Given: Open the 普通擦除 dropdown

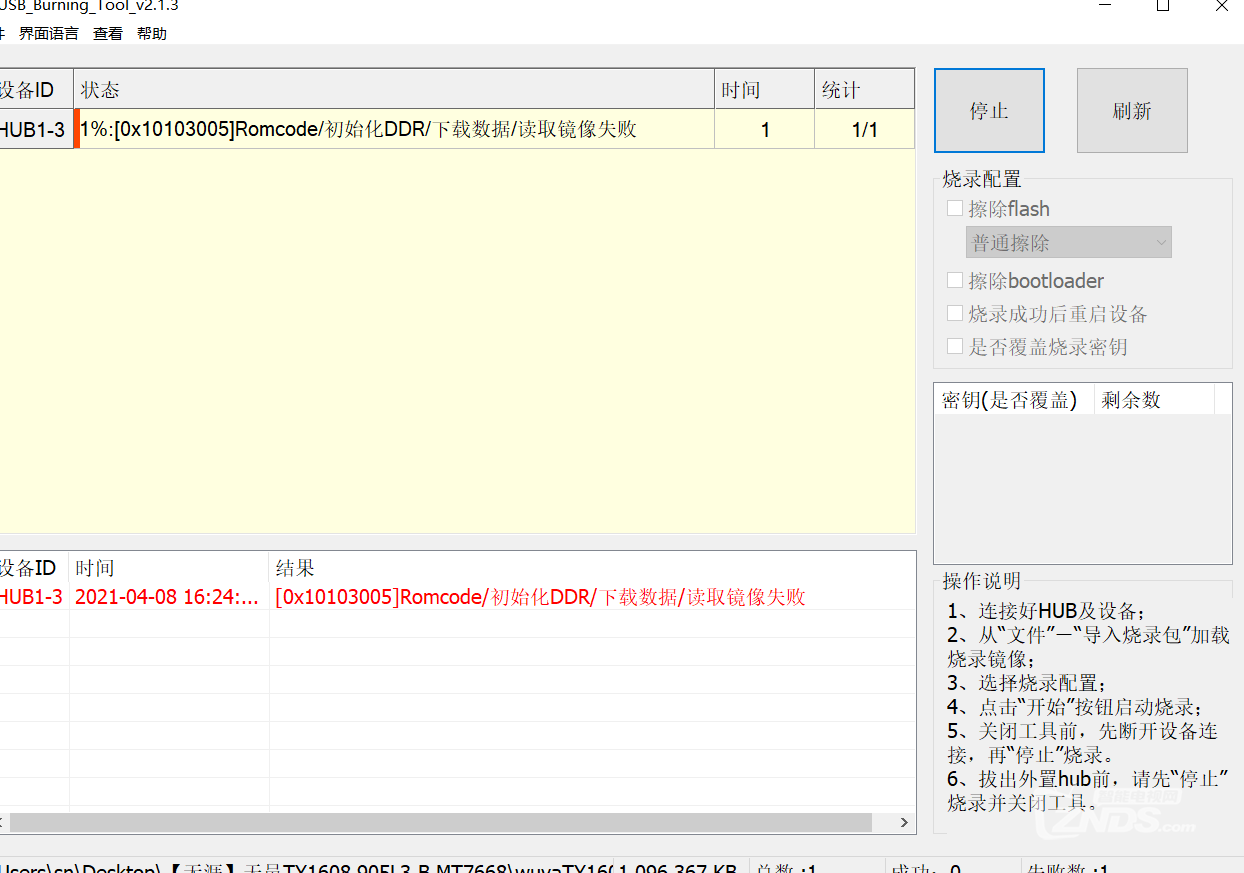Looking at the screenshot, I should point(1069,242).
